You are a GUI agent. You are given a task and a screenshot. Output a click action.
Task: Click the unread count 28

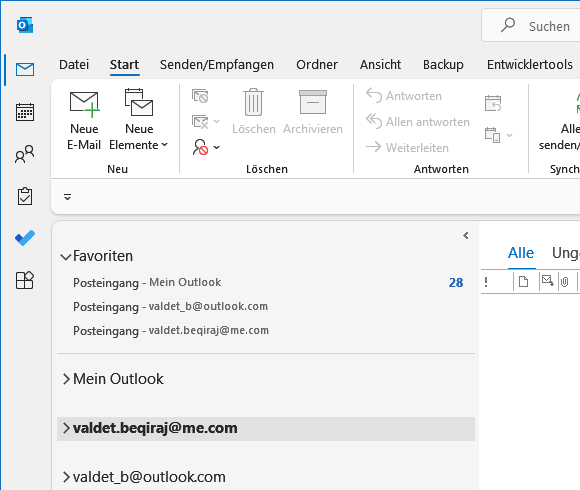pyautogui.click(x=456, y=283)
